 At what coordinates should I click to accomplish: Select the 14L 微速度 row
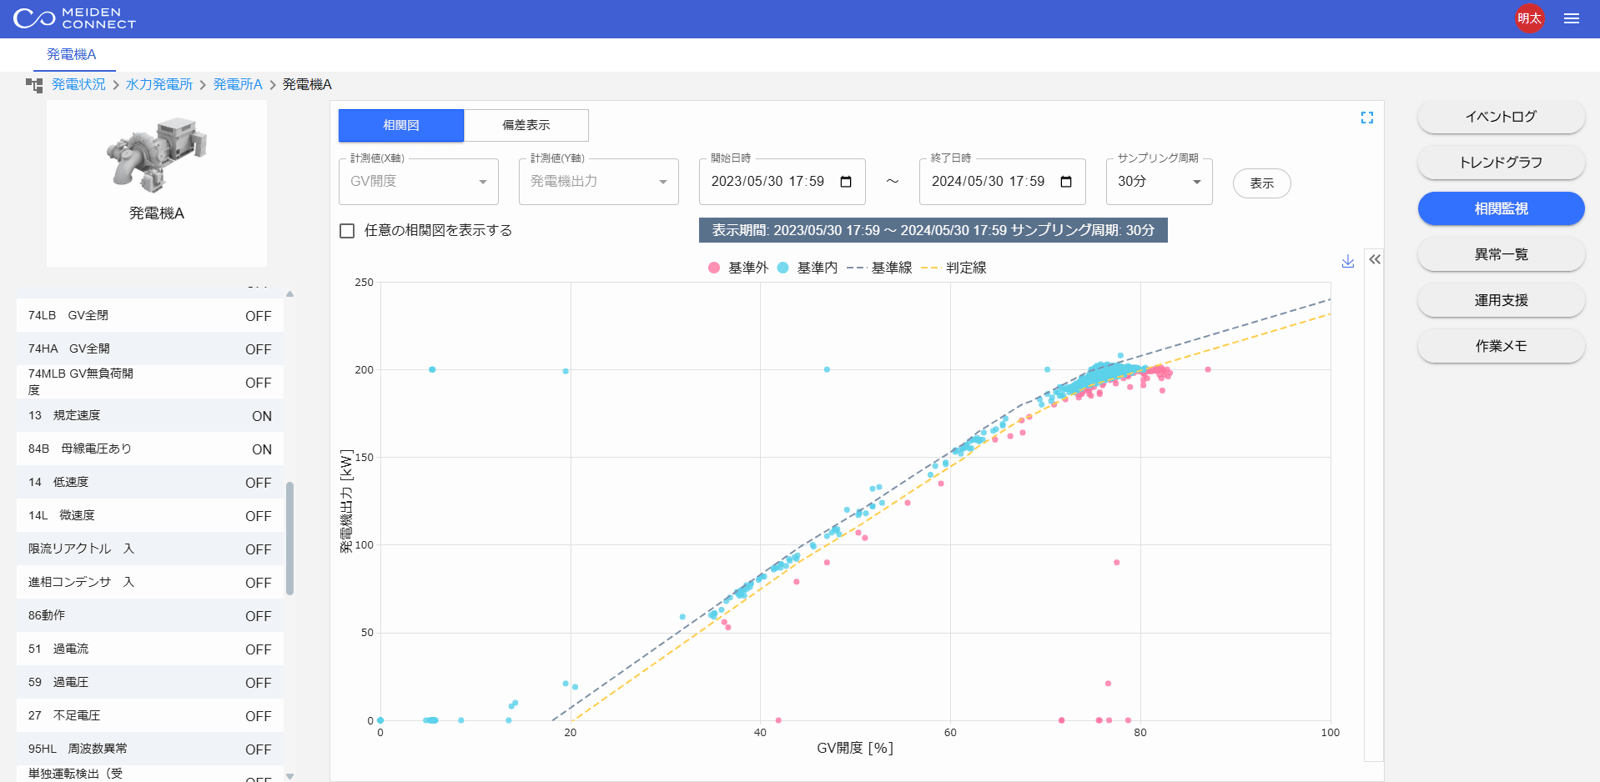point(150,516)
